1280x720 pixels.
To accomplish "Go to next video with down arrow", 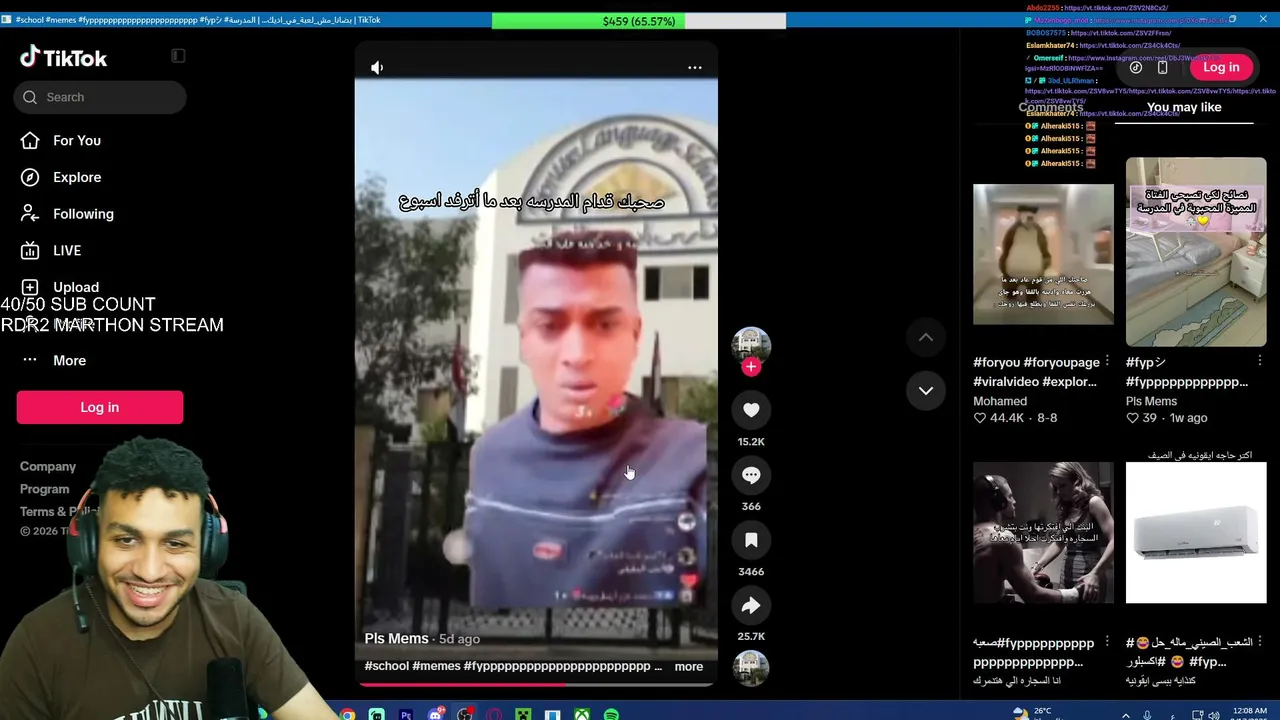I will (x=926, y=390).
